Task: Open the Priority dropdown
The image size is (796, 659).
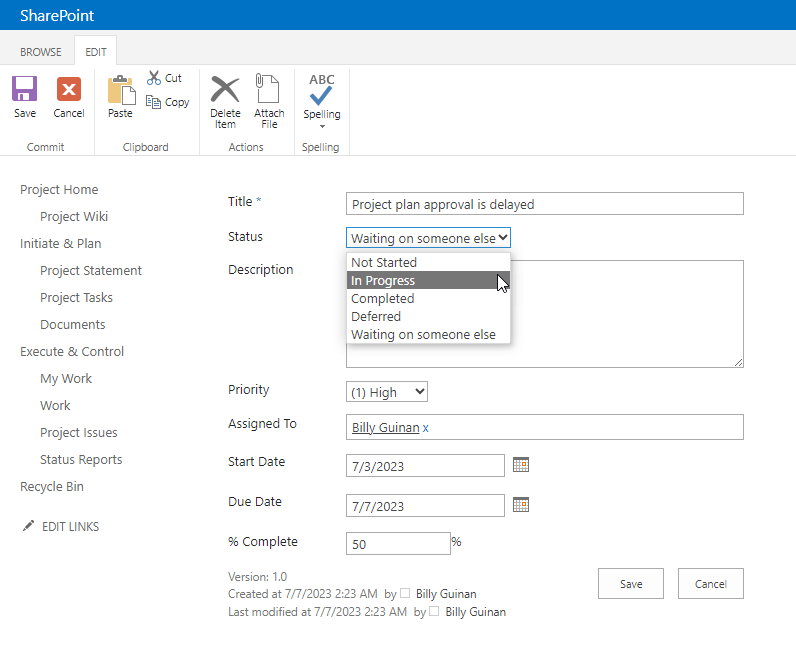Action: [x=387, y=392]
